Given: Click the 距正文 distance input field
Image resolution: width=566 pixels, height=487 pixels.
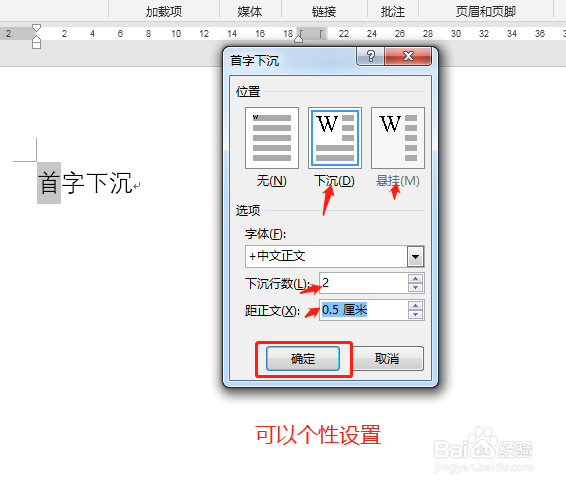Looking at the screenshot, I should pos(363,310).
